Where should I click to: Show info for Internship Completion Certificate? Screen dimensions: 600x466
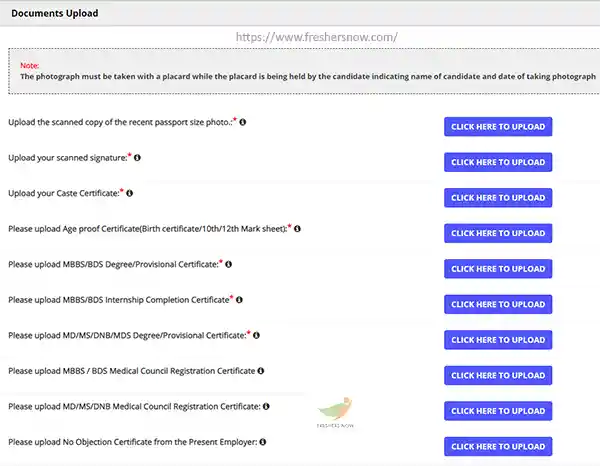click(x=239, y=300)
